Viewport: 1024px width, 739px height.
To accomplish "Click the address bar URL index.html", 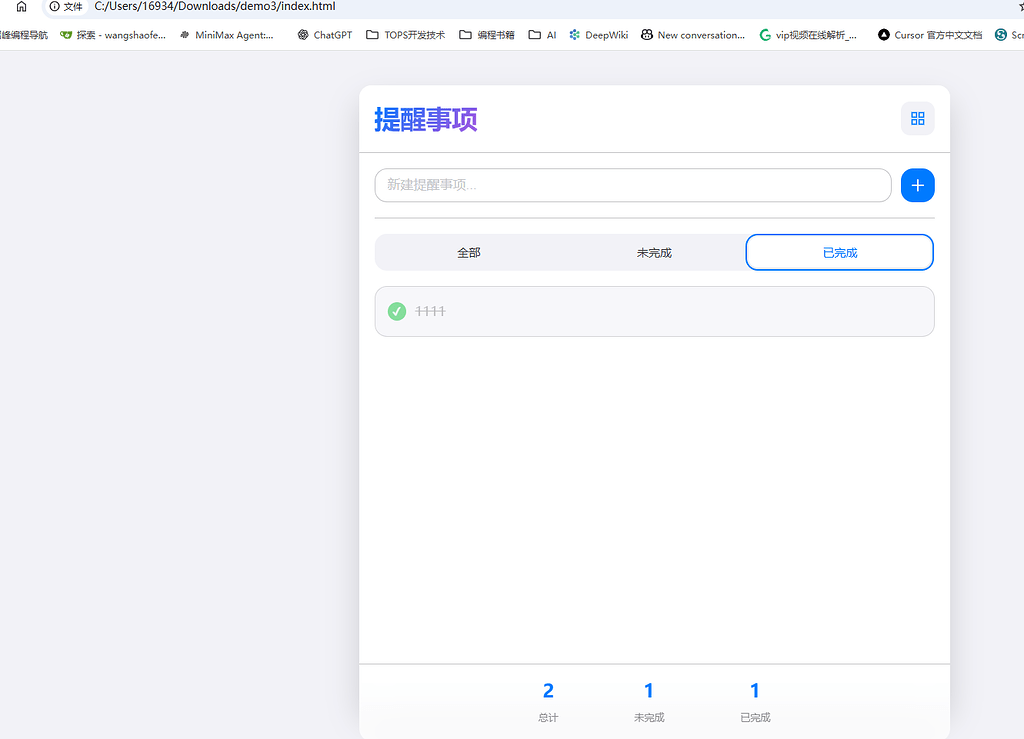I will point(215,7).
